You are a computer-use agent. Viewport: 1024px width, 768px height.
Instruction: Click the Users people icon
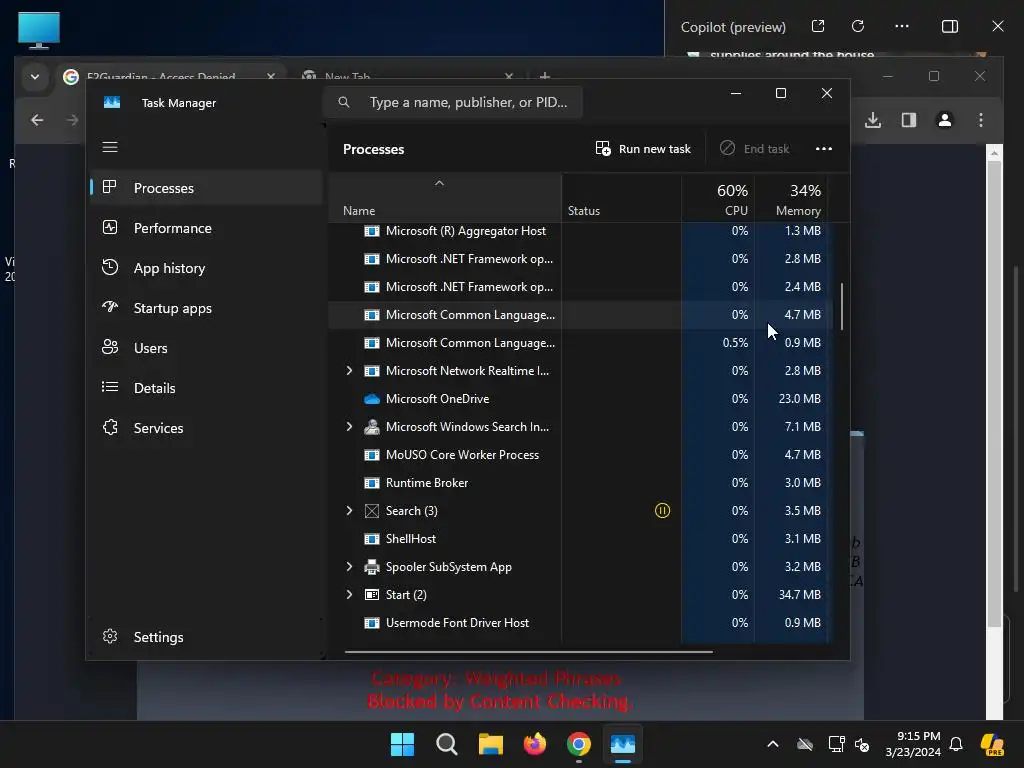pyautogui.click(x=110, y=347)
